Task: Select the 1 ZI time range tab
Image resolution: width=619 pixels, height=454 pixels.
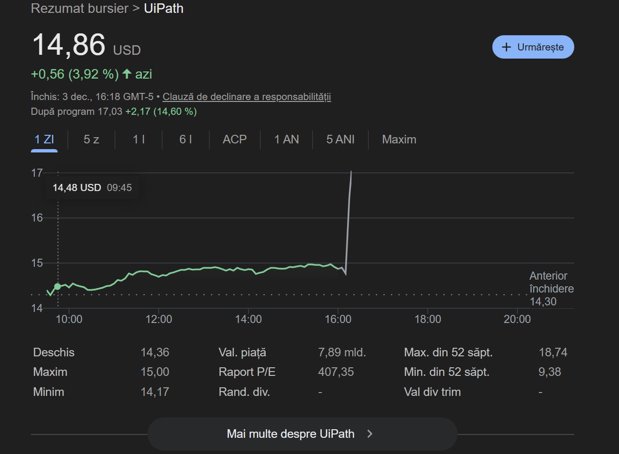Action: pos(44,140)
